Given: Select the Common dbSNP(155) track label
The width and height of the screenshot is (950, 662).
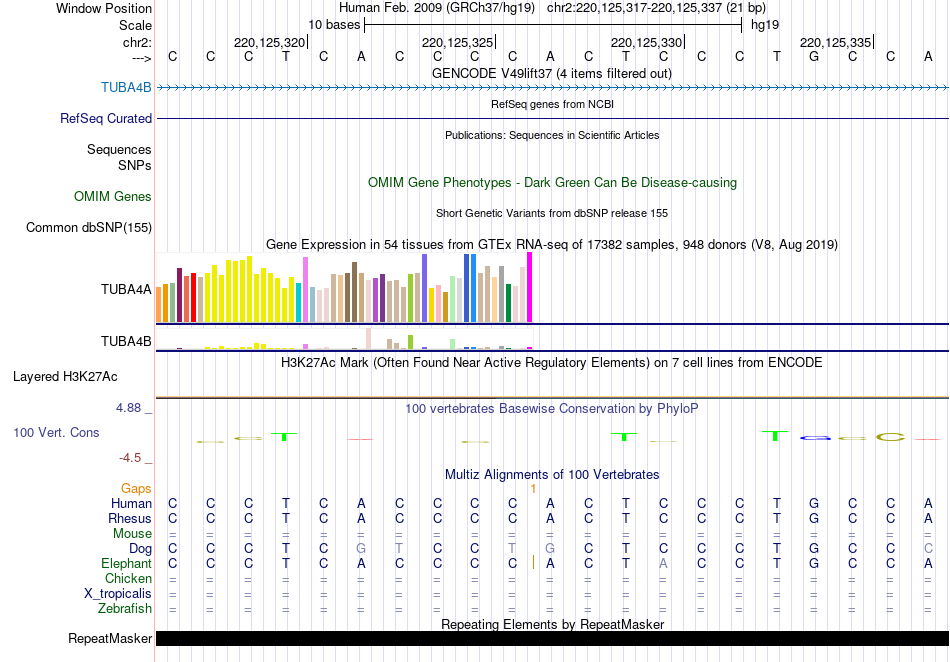Looking at the screenshot, I should 89,227.
